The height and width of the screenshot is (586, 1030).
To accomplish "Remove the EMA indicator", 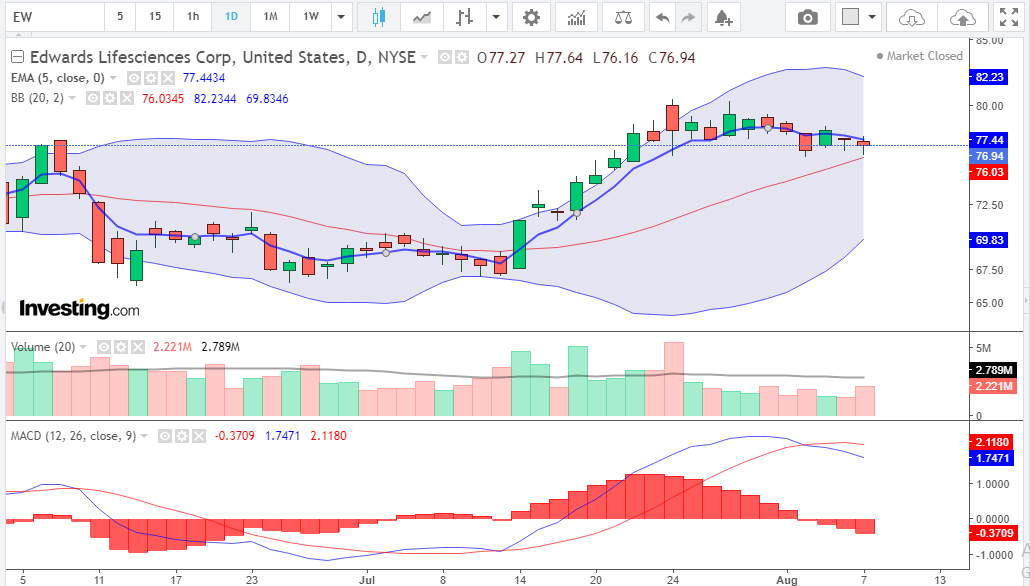I will 168,78.
